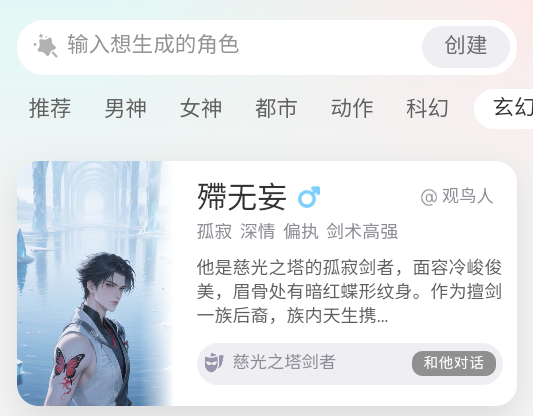The image size is (533, 416).
Task: Click the character name 殢无妄
Action: [x=241, y=197]
